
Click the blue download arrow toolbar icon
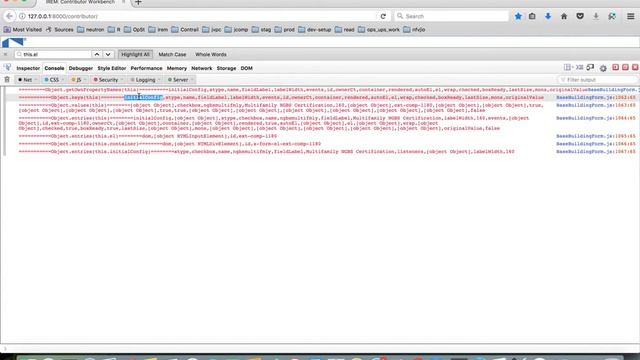tap(548, 16)
